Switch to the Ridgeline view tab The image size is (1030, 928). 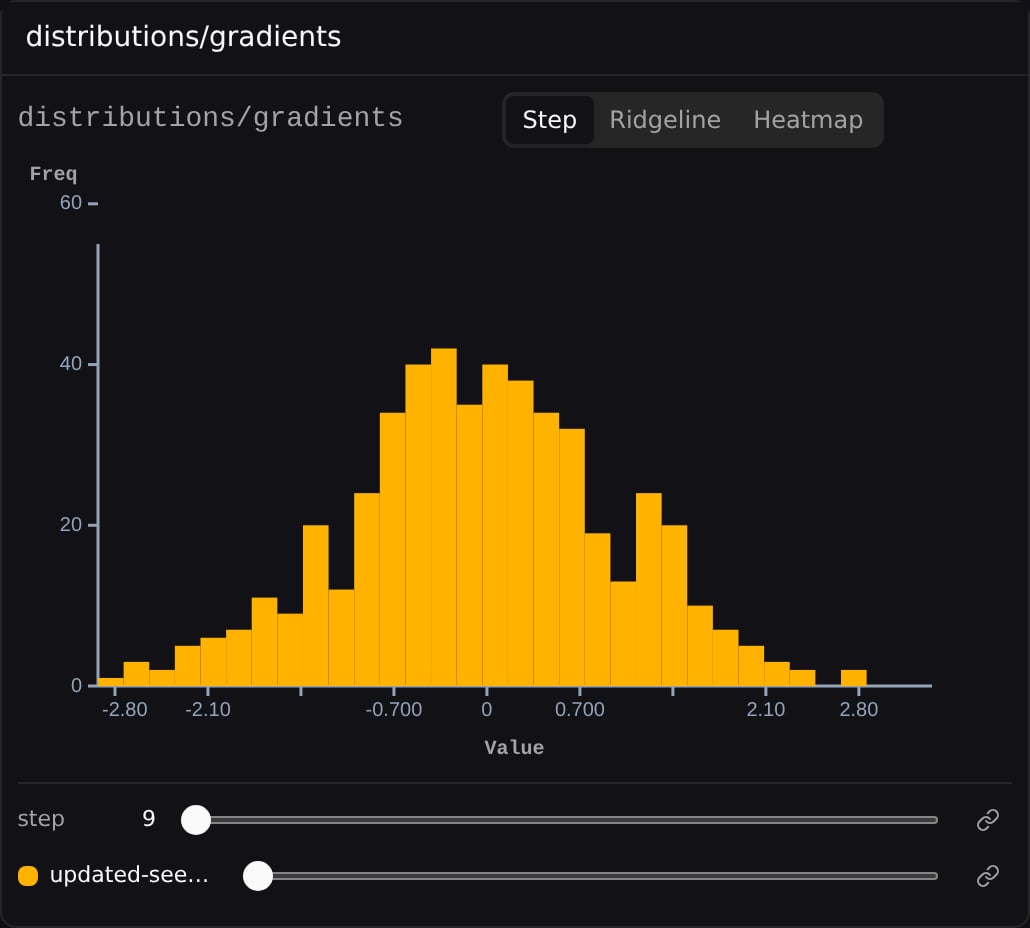pos(665,120)
